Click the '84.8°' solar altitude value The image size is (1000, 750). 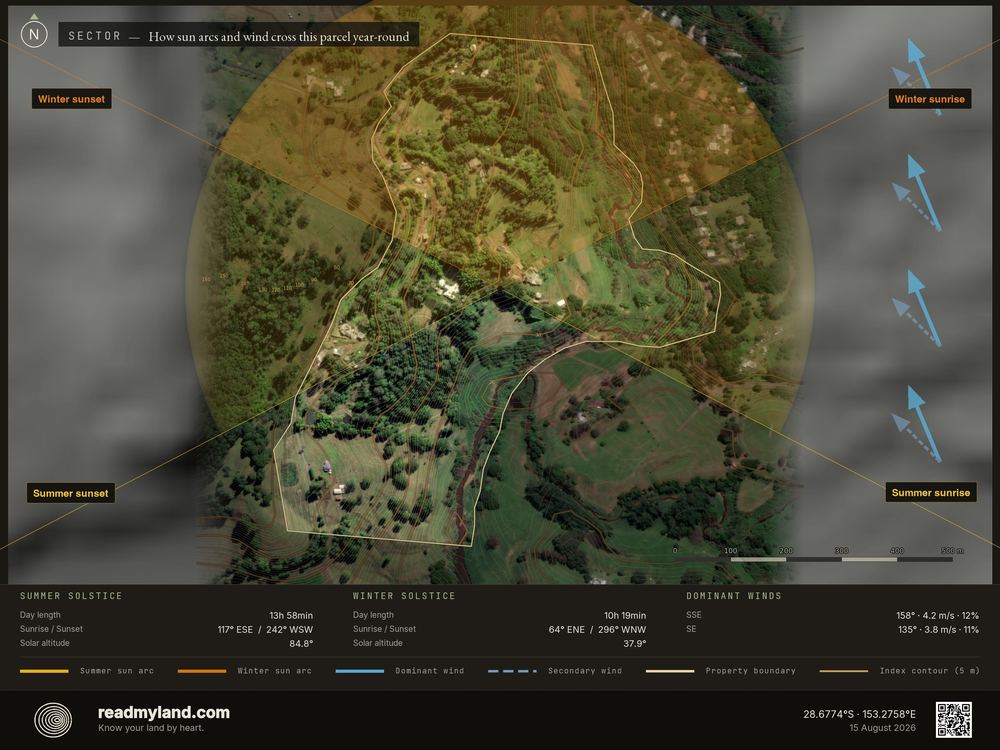point(301,643)
